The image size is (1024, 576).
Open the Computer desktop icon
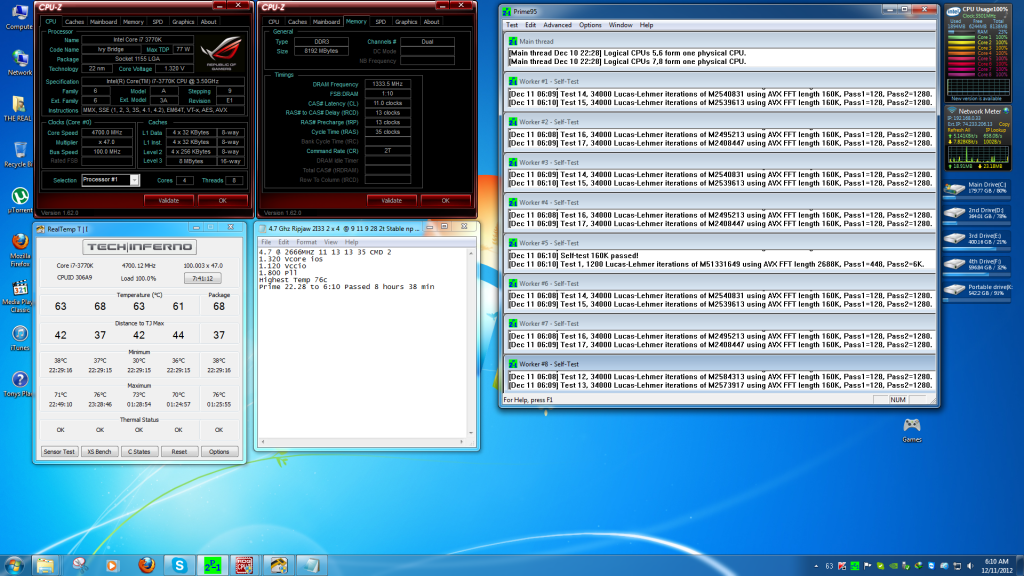[18, 17]
